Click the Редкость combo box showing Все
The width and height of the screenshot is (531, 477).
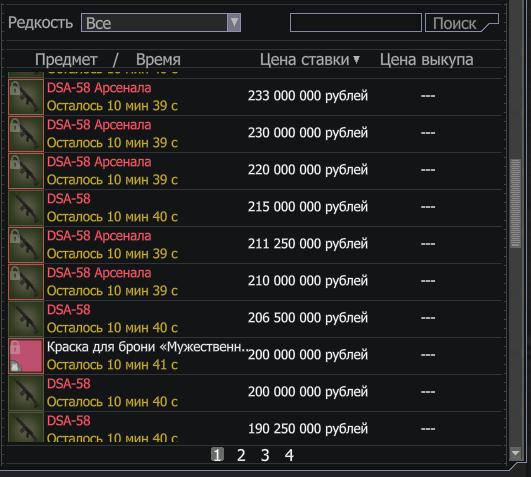coord(161,23)
